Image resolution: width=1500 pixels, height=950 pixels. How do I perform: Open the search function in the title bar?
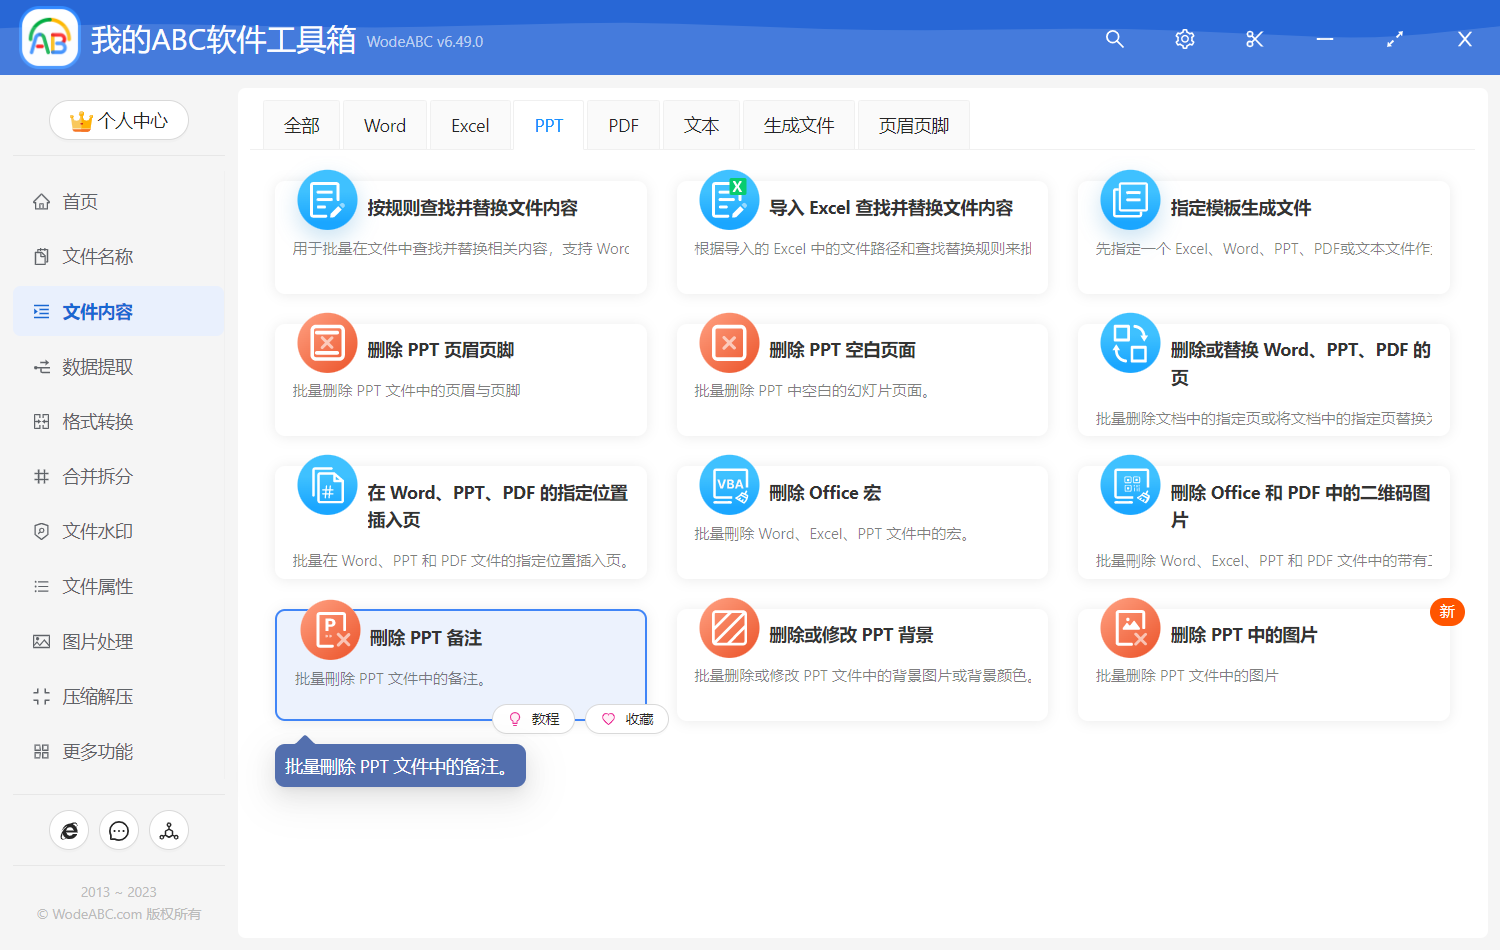tap(1114, 39)
